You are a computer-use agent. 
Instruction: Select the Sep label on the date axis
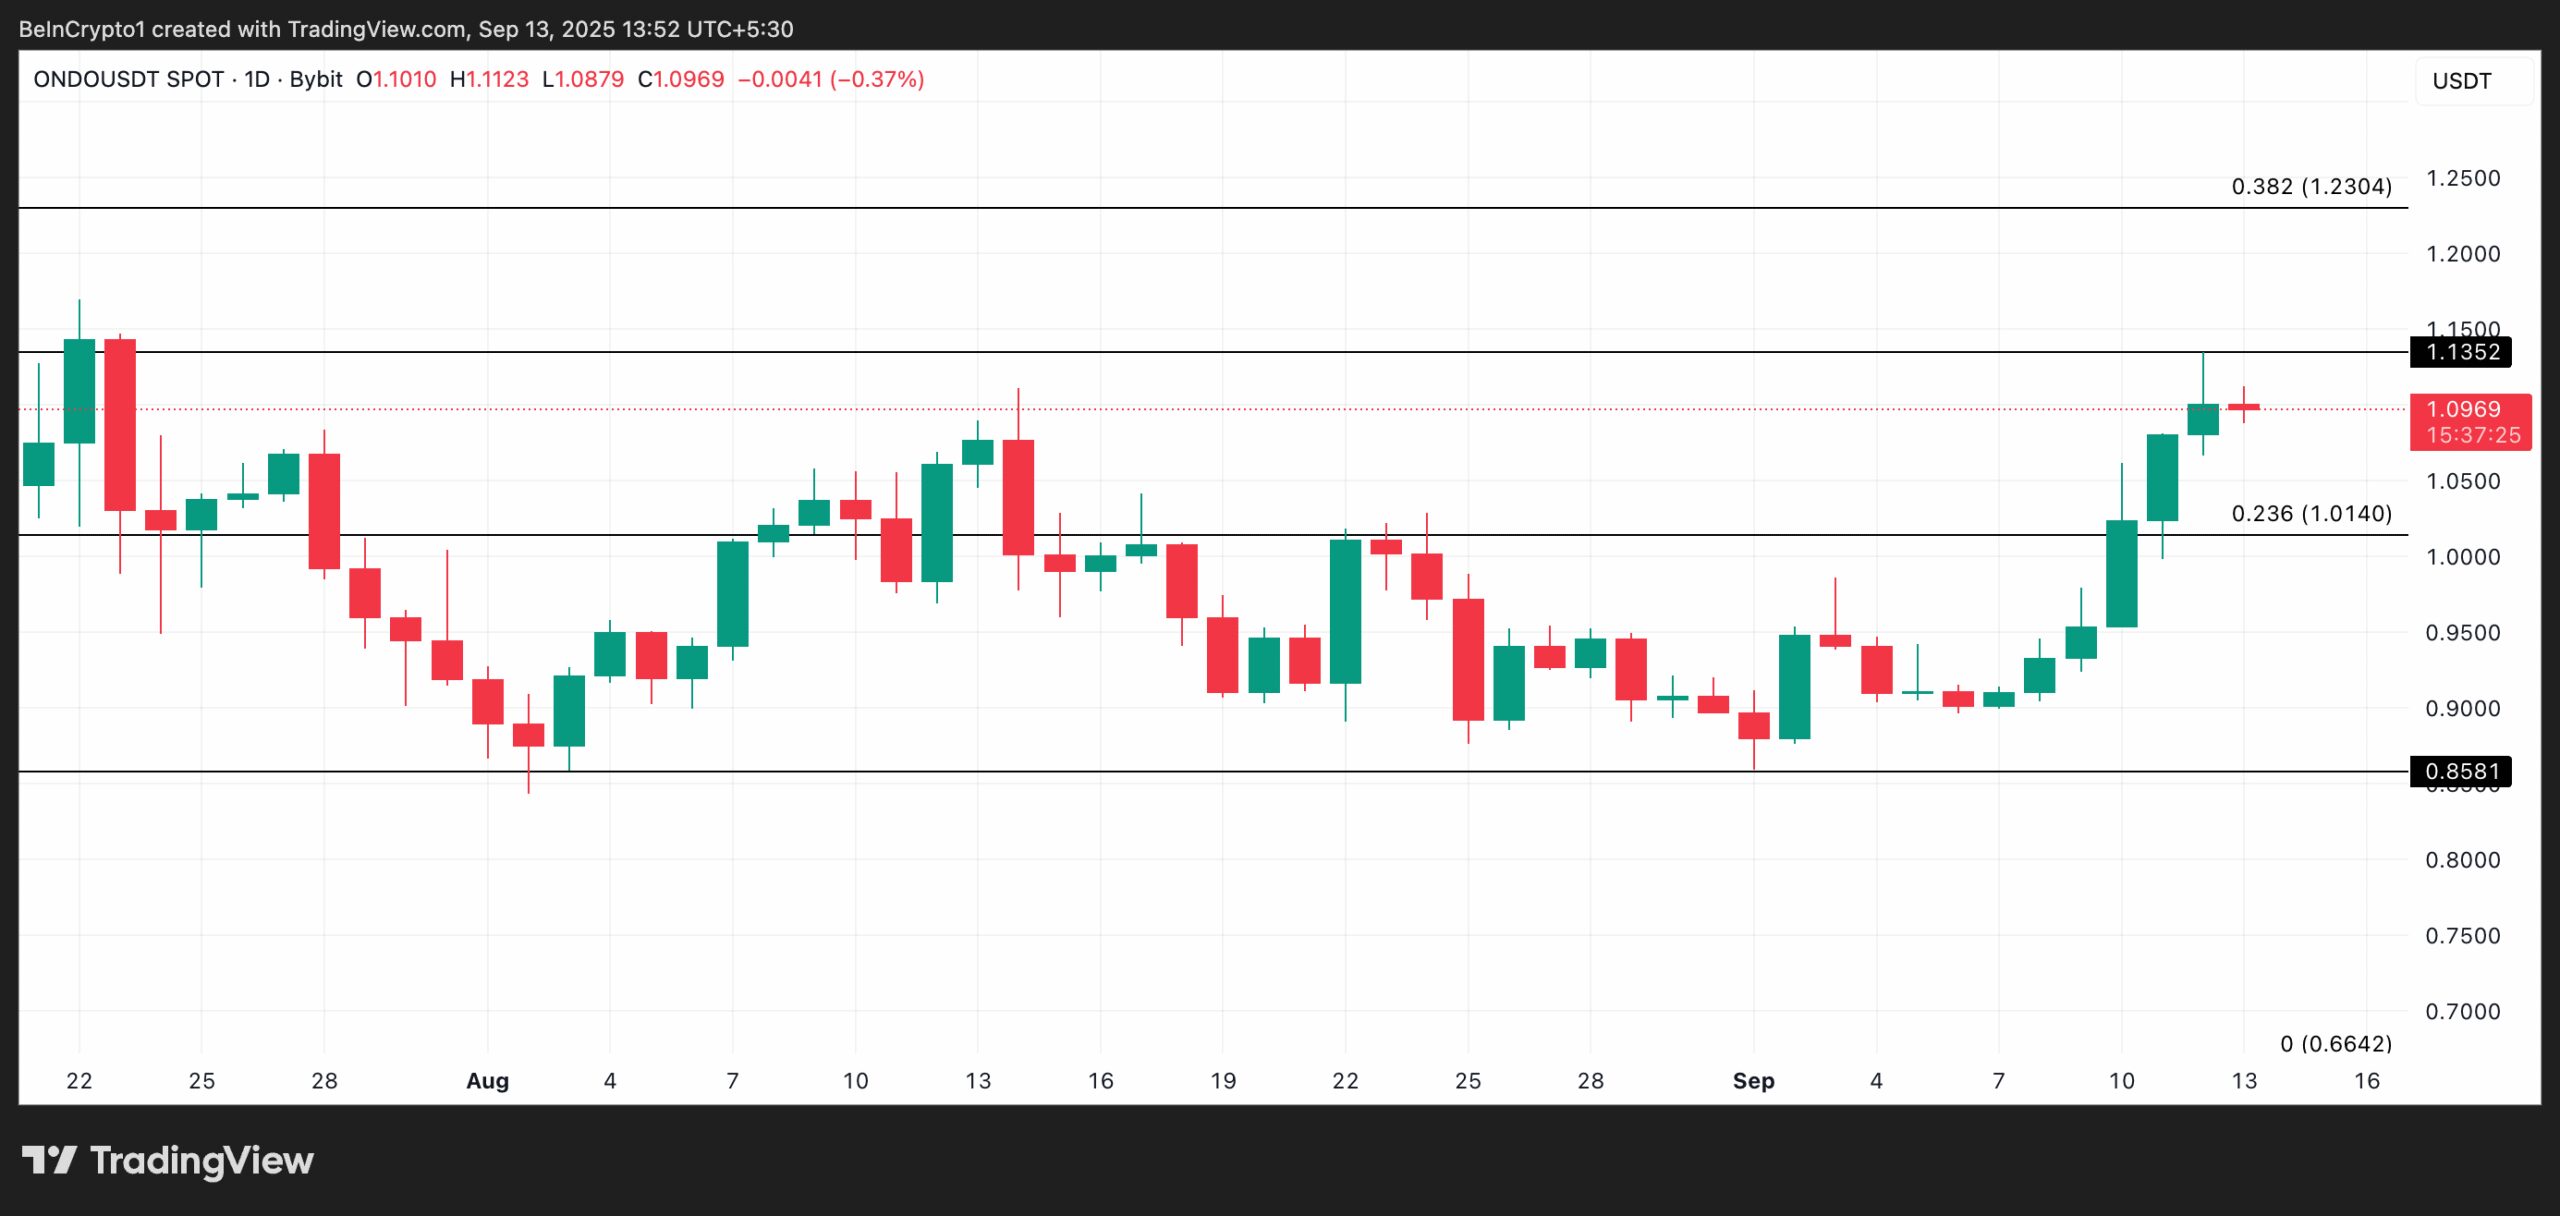(x=1756, y=1081)
